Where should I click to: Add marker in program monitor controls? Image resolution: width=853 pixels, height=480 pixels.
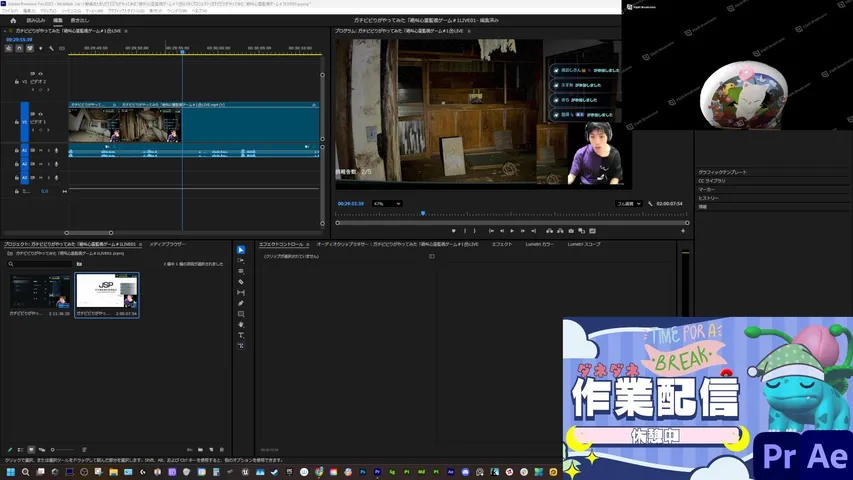pyautogui.click(x=453, y=231)
